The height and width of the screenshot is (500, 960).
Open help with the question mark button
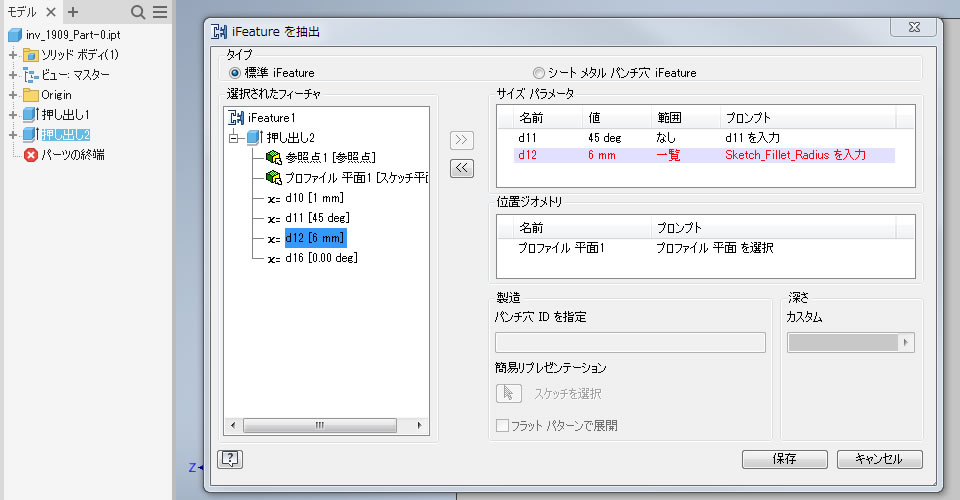[230, 459]
